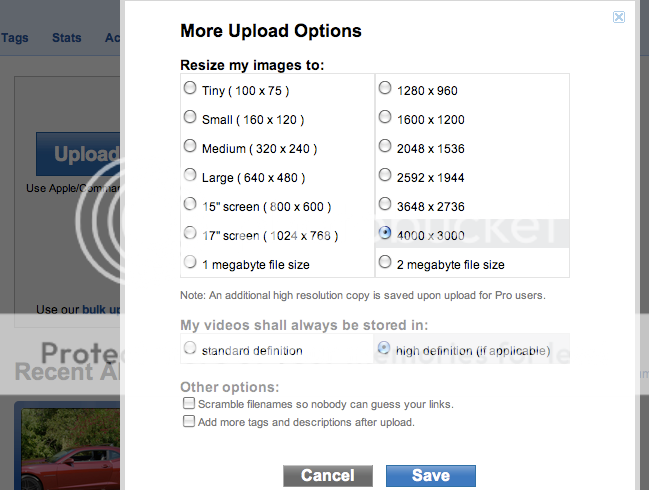This screenshot has width=649, height=490.
Task: Select the 4000 x 3000 radio button
Action: [x=385, y=233]
